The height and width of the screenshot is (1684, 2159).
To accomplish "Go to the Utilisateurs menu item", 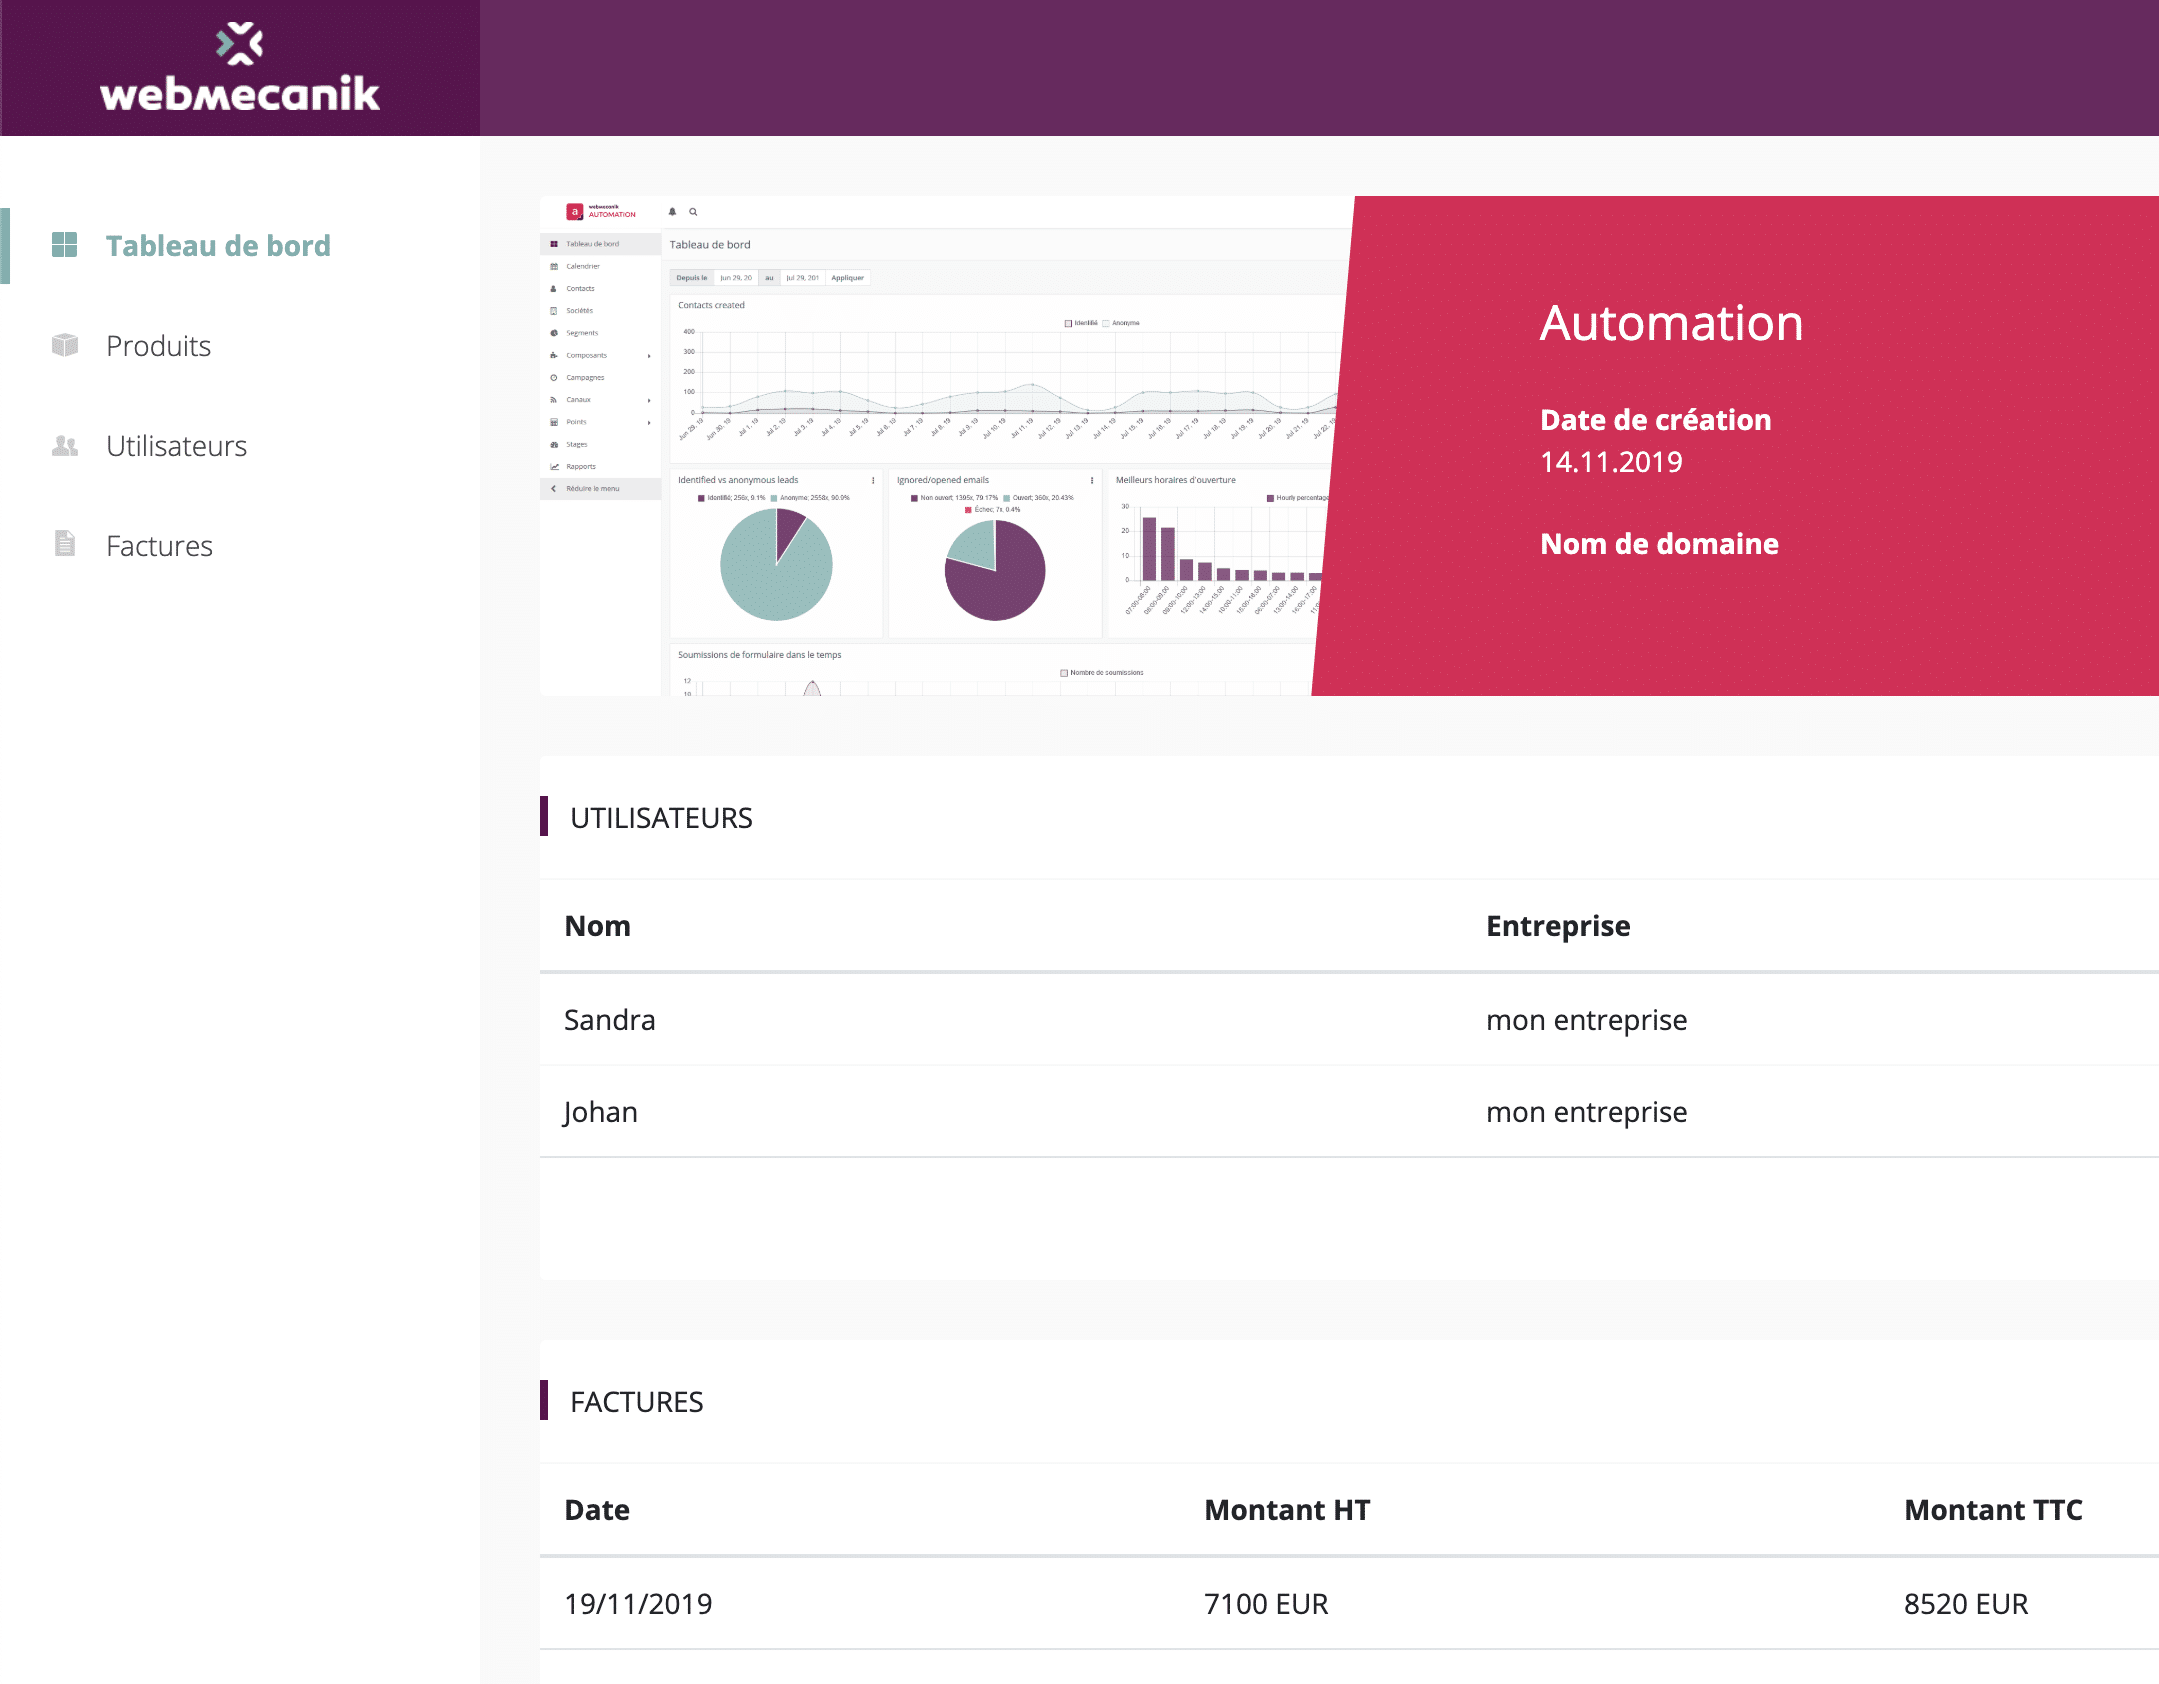I will tap(176, 446).
